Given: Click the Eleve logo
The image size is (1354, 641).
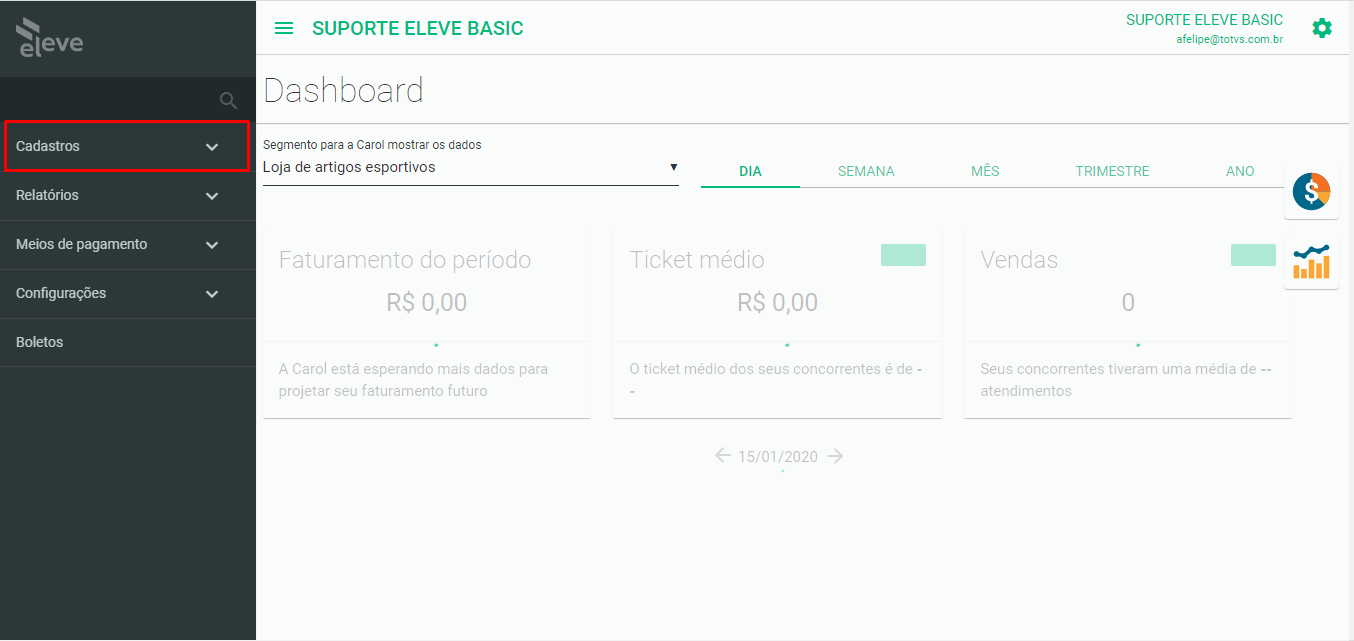Looking at the screenshot, I should coord(50,38).
